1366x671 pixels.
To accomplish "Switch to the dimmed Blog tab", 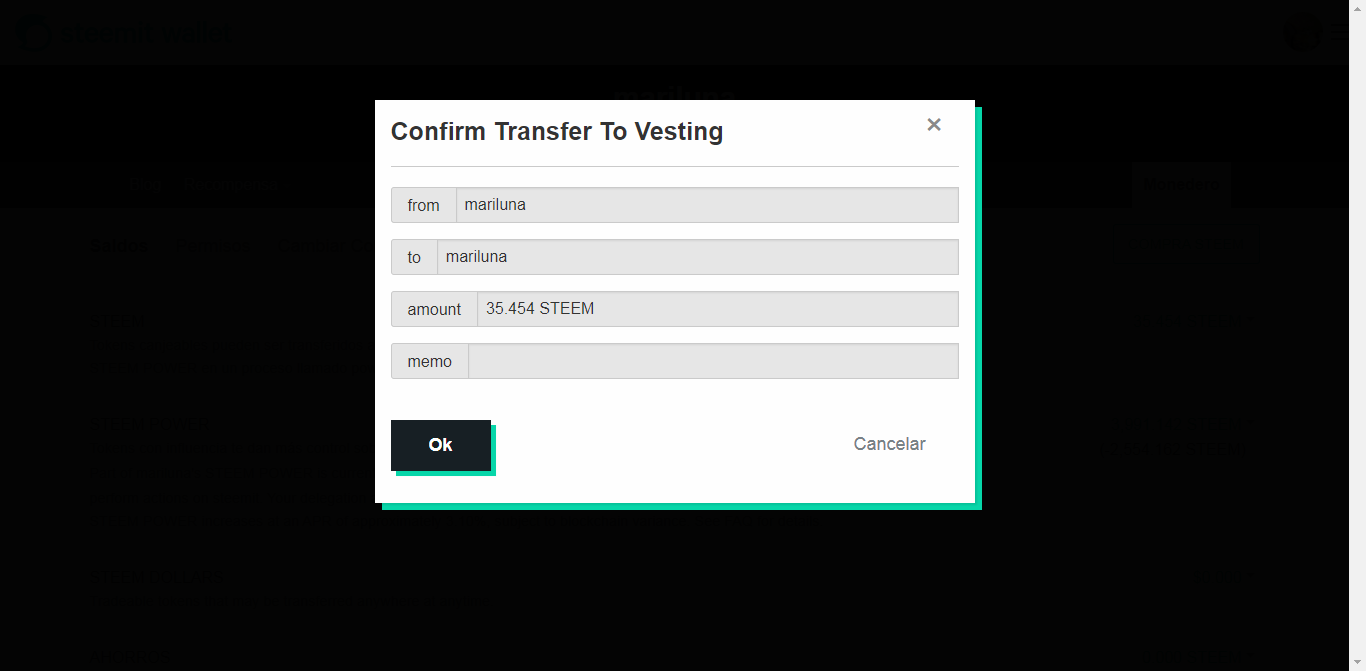I will 147,185.
